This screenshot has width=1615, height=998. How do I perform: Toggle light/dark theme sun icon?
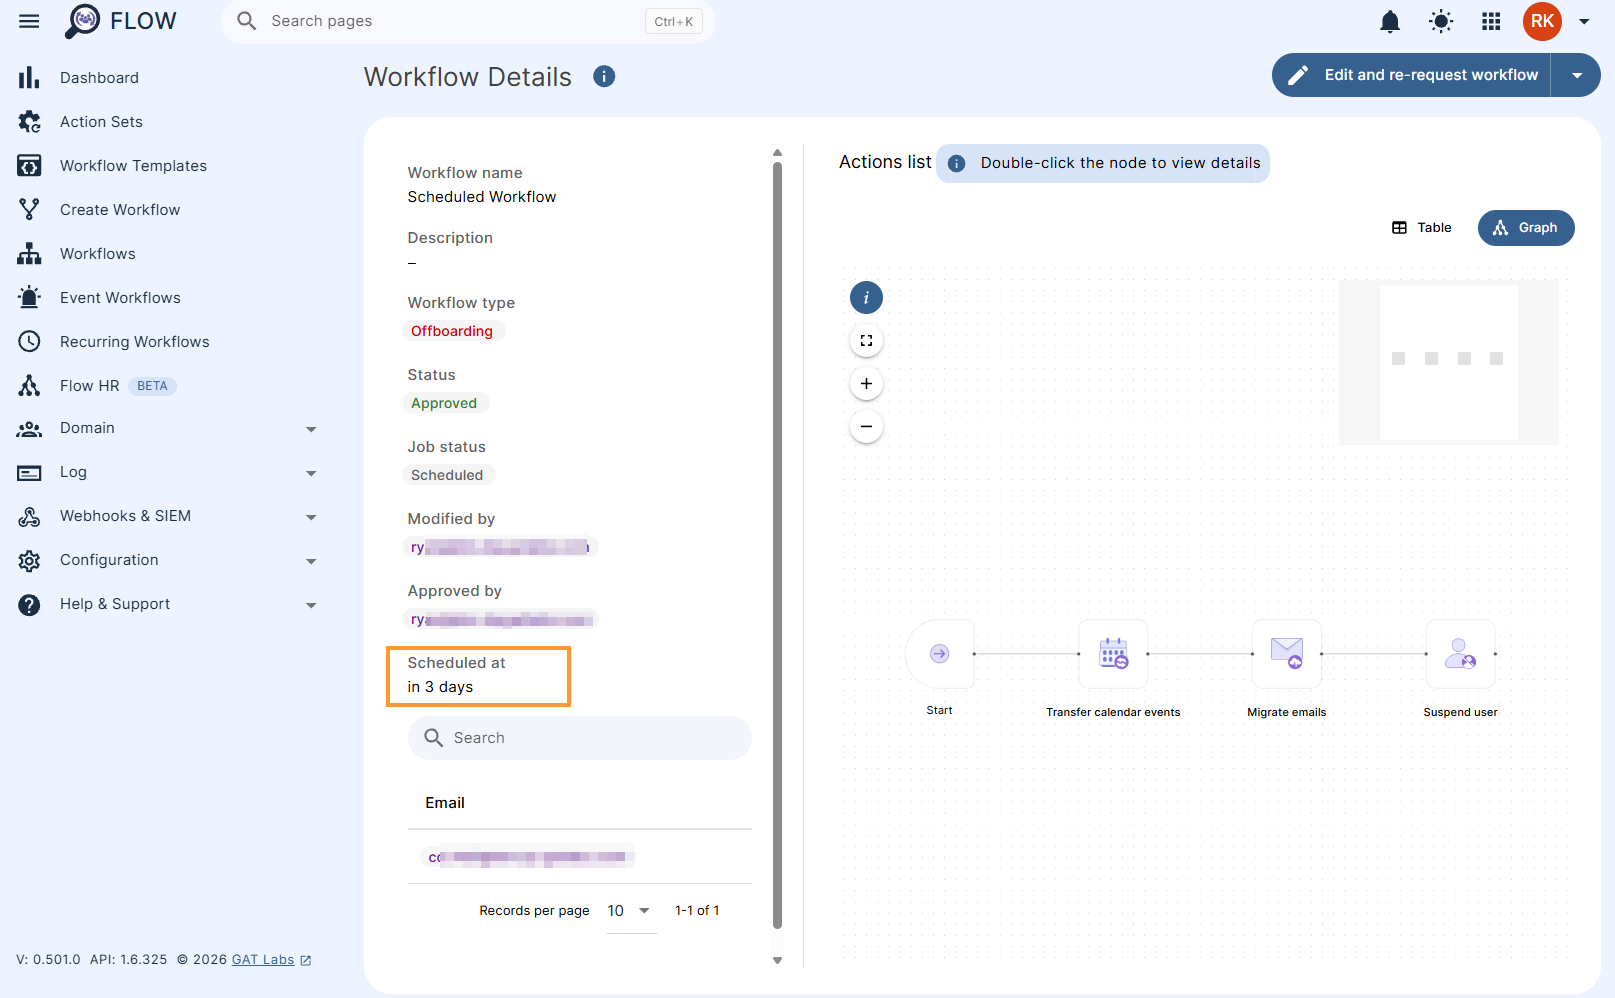1441,21
